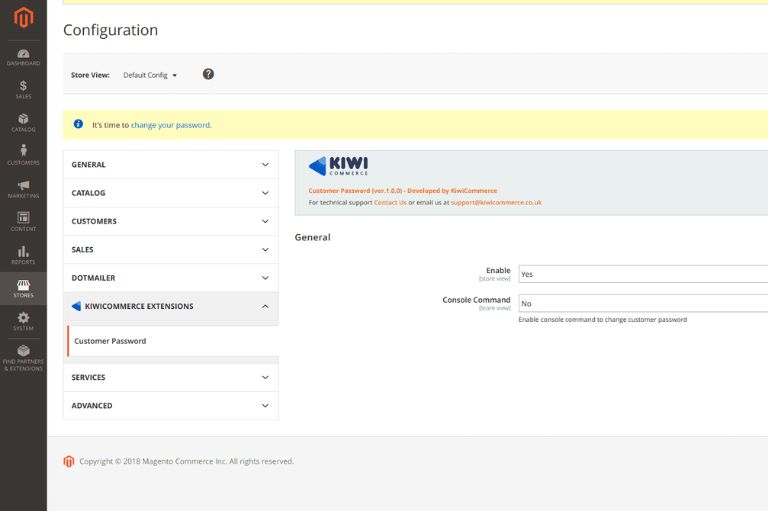Collapse the KiwiCommerce Extensions section
Image resolution: width=768 pixels, height=511 pixels.
point(170,307)
